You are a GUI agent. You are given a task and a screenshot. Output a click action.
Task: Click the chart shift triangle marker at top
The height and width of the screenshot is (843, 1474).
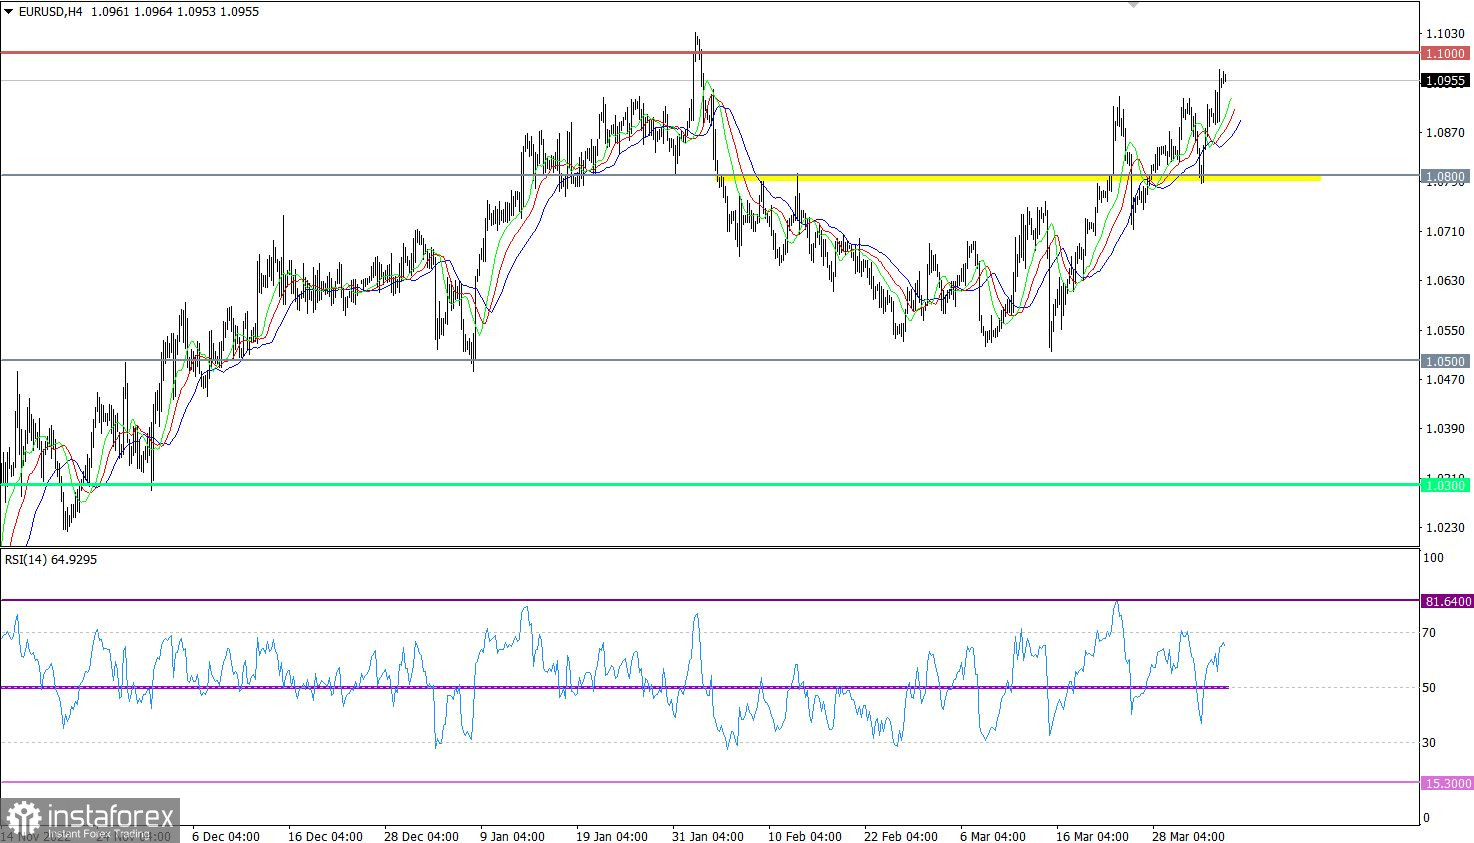point(1133,4)
